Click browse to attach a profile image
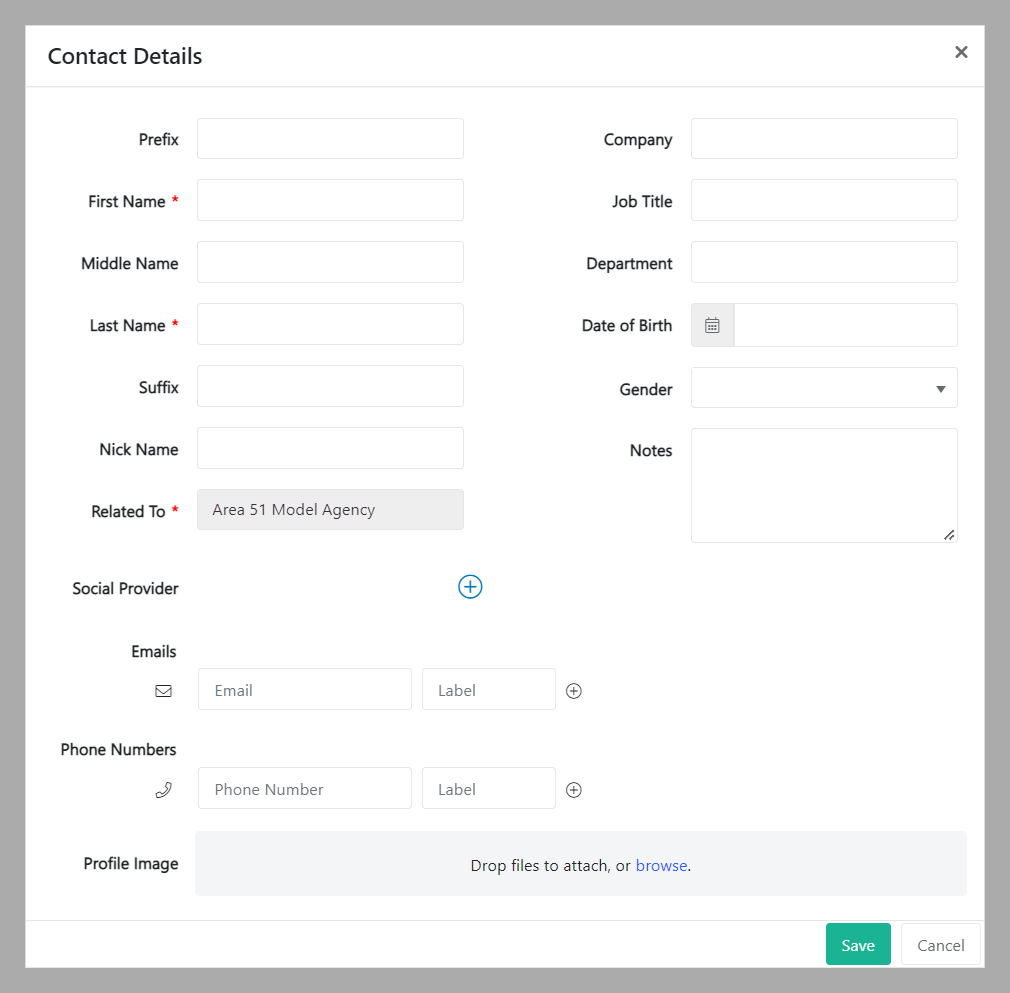The height and width of the screenshot is (993, 1010). 661,864
